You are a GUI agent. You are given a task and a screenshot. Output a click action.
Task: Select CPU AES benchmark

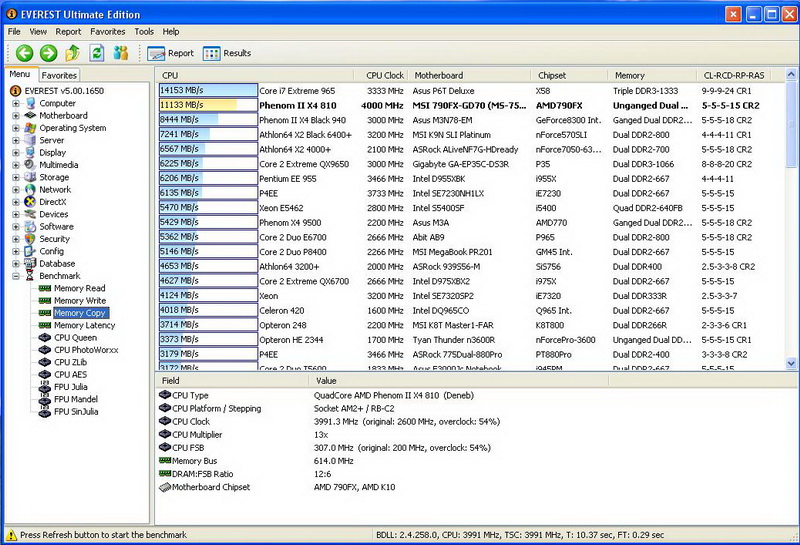point(70,374)
